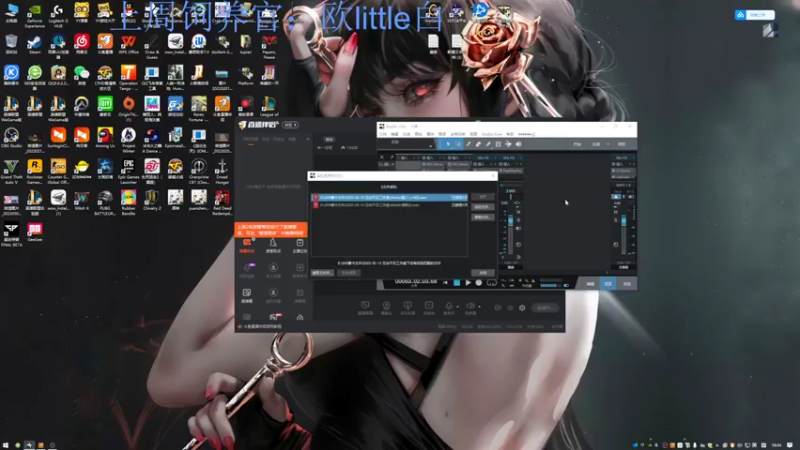Open the PUBG BATTLEGROUNDS desktop icon

pos(105,203)
